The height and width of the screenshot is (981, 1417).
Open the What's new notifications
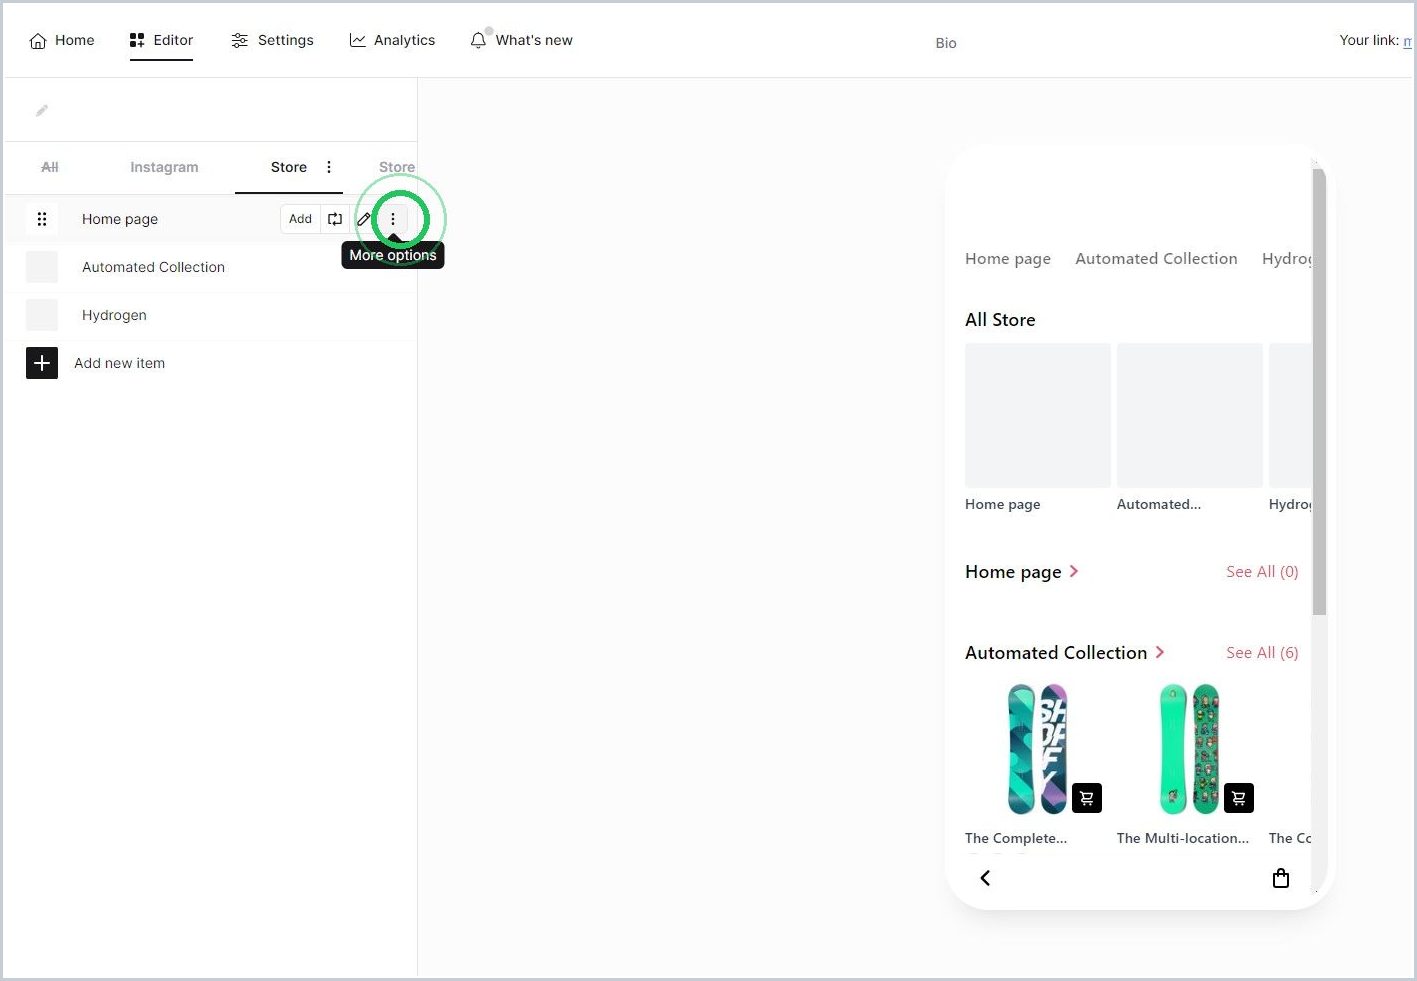(x=522, y=40)
